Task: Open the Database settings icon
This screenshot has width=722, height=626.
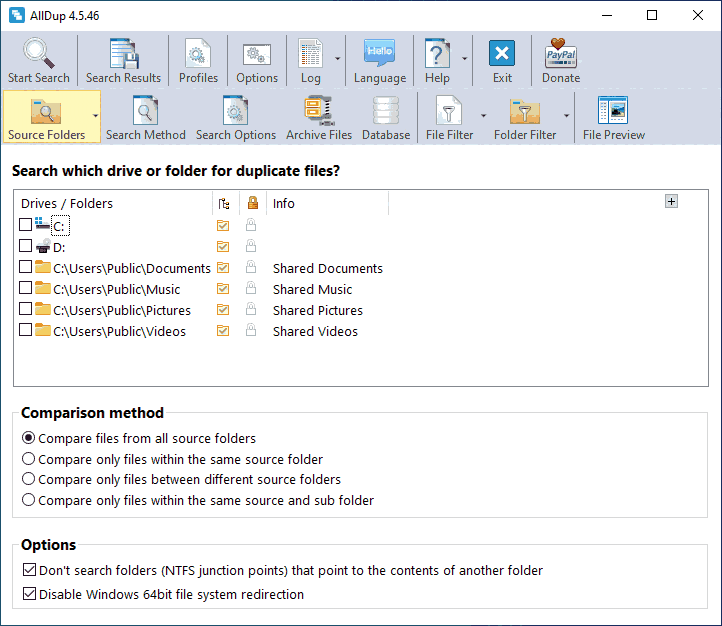Action: (386, 111)
